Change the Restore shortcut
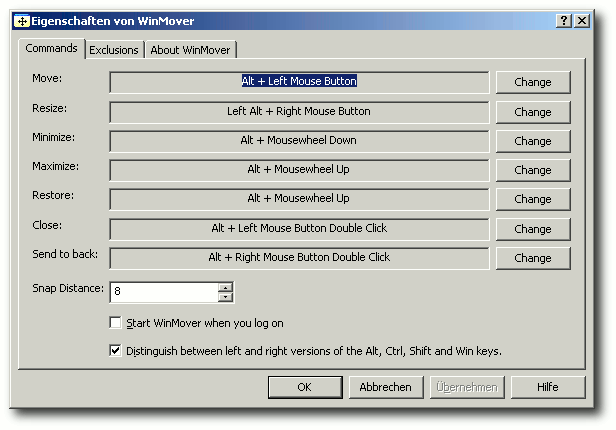Screen dimensions: 616x430 532,199
